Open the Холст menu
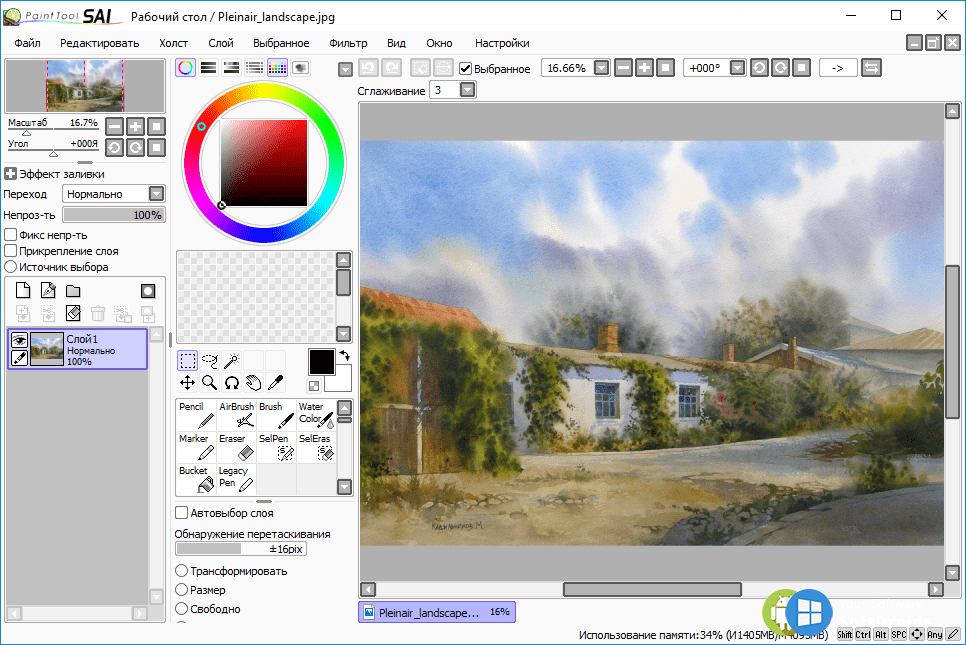 [x=173, y=43]
